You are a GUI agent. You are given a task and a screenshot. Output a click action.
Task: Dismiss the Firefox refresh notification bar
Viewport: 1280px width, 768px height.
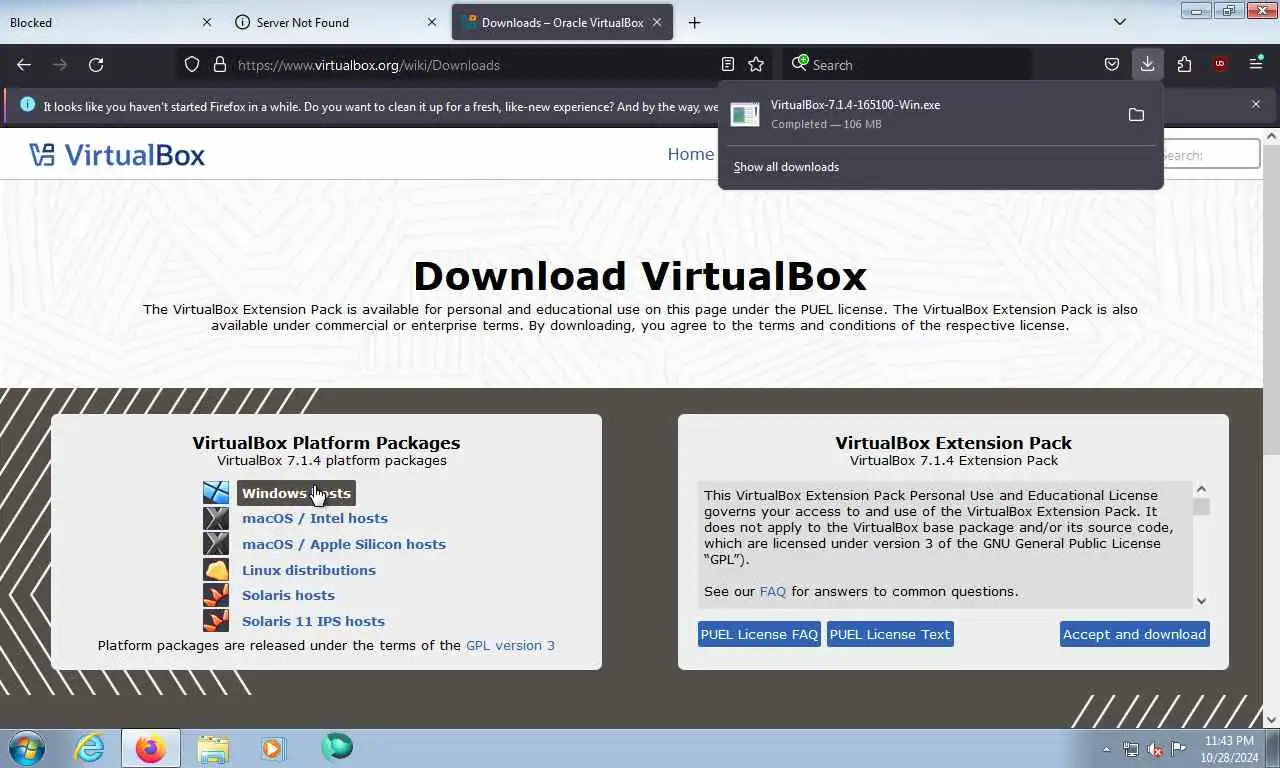(1256, 104)
